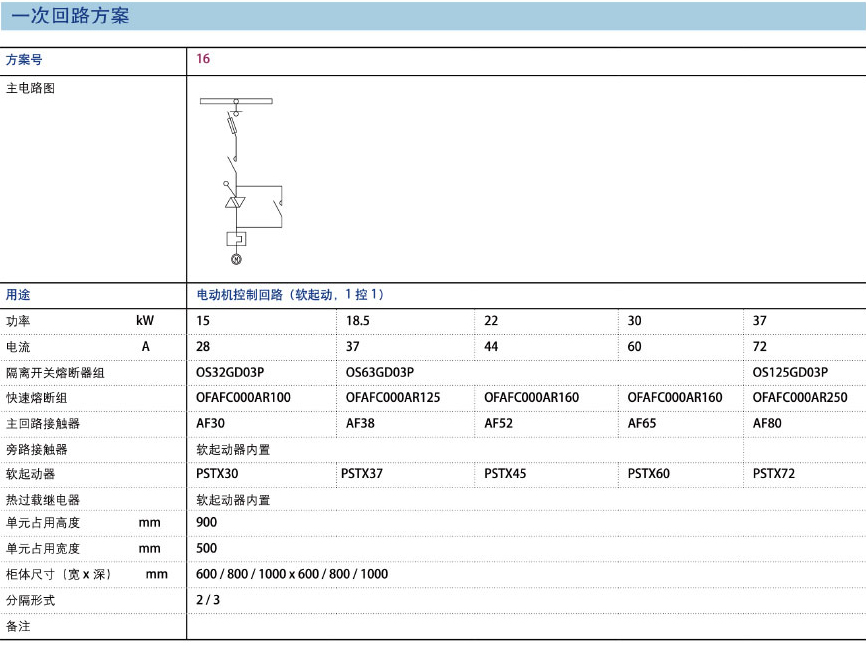Image resolution: width=866 pixels, height=646 pixels.
Task: Select the AF30 contactor cell
Action: point(210,423)
